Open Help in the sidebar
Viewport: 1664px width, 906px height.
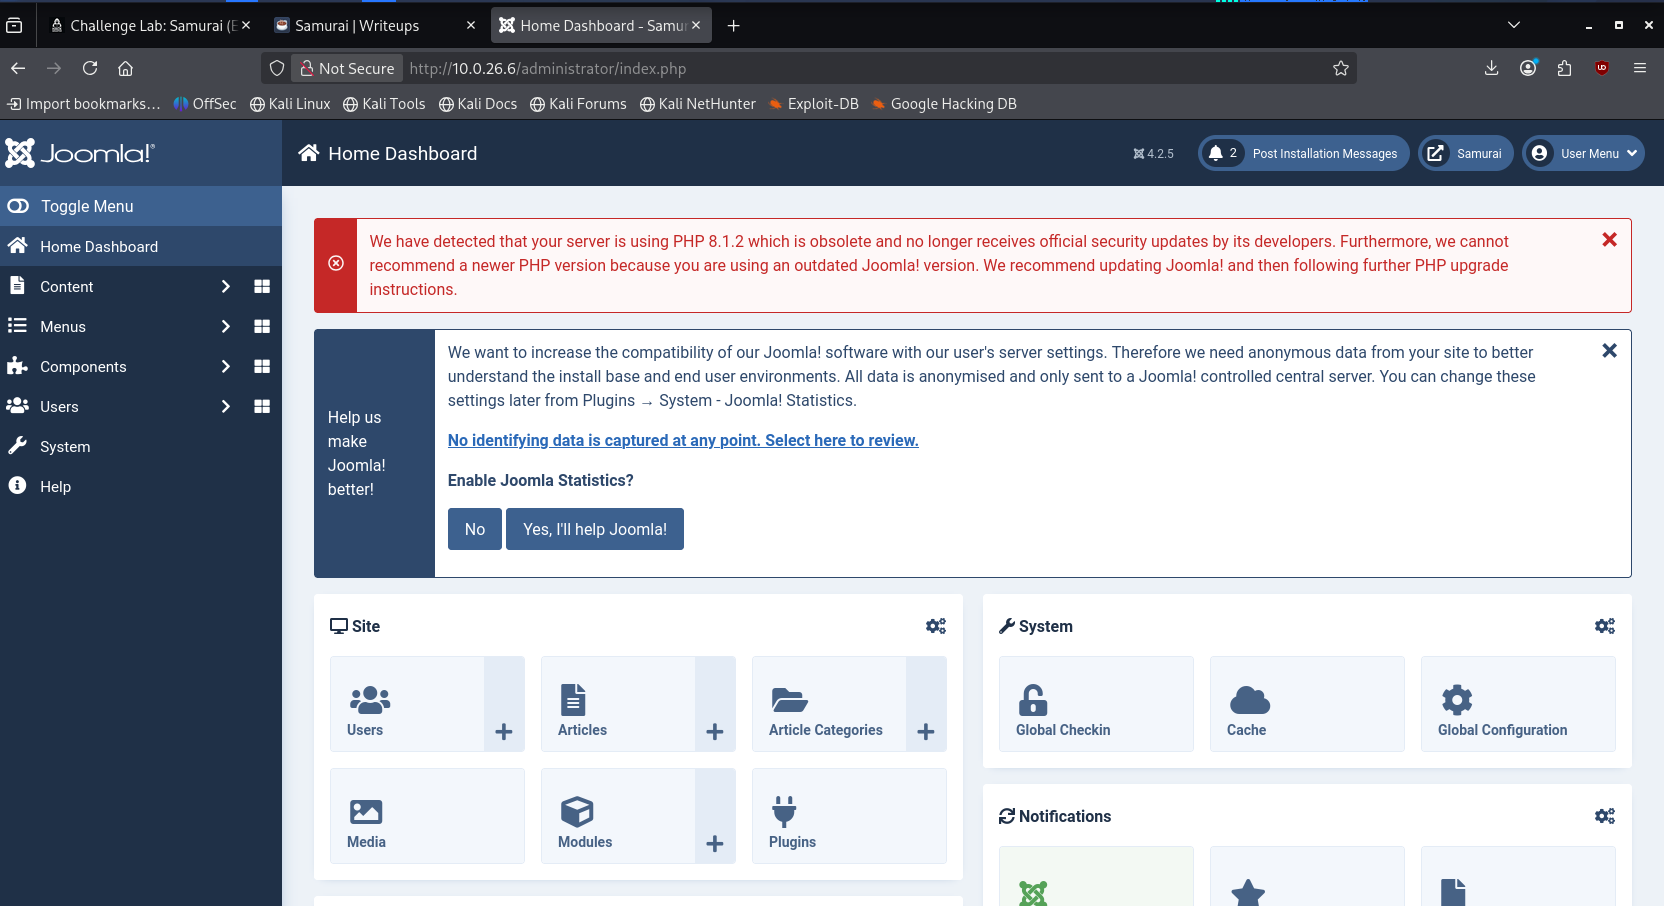(141, 486)
